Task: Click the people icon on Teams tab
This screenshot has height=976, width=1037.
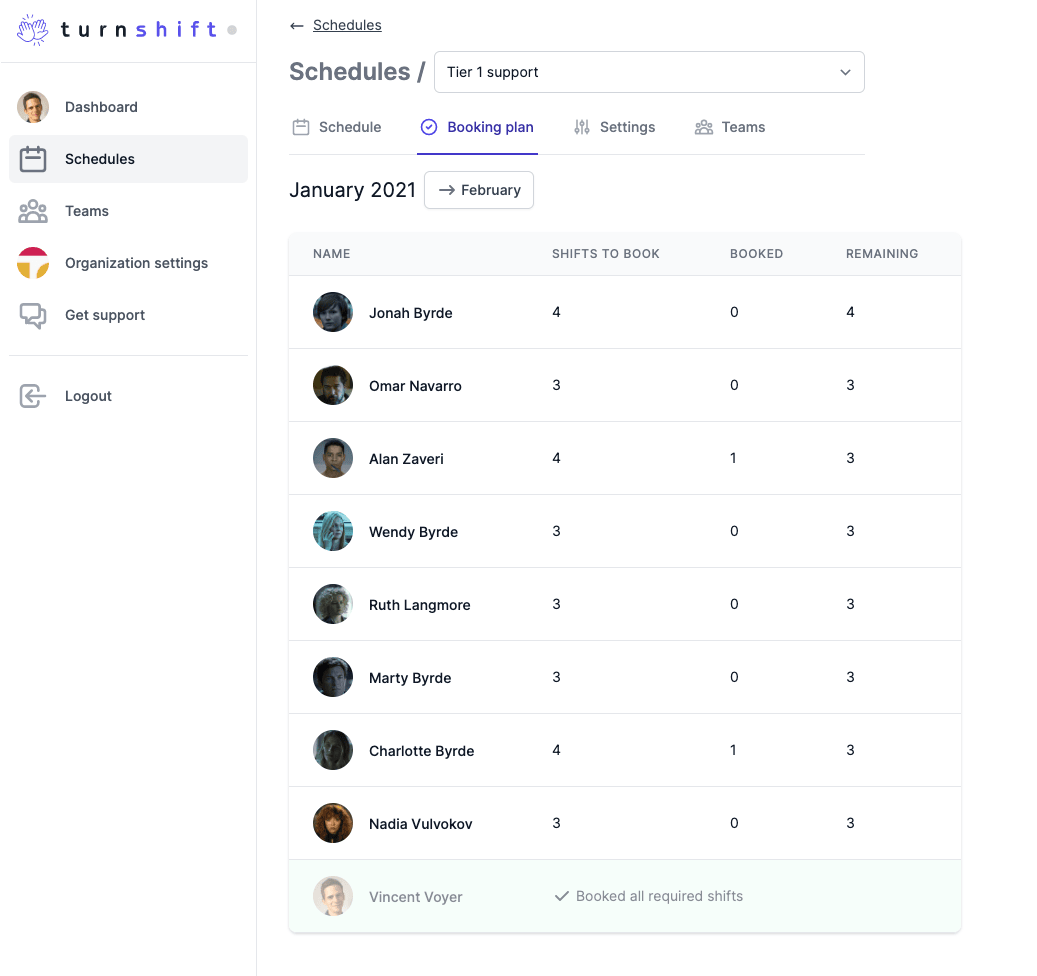Action: 704,127
